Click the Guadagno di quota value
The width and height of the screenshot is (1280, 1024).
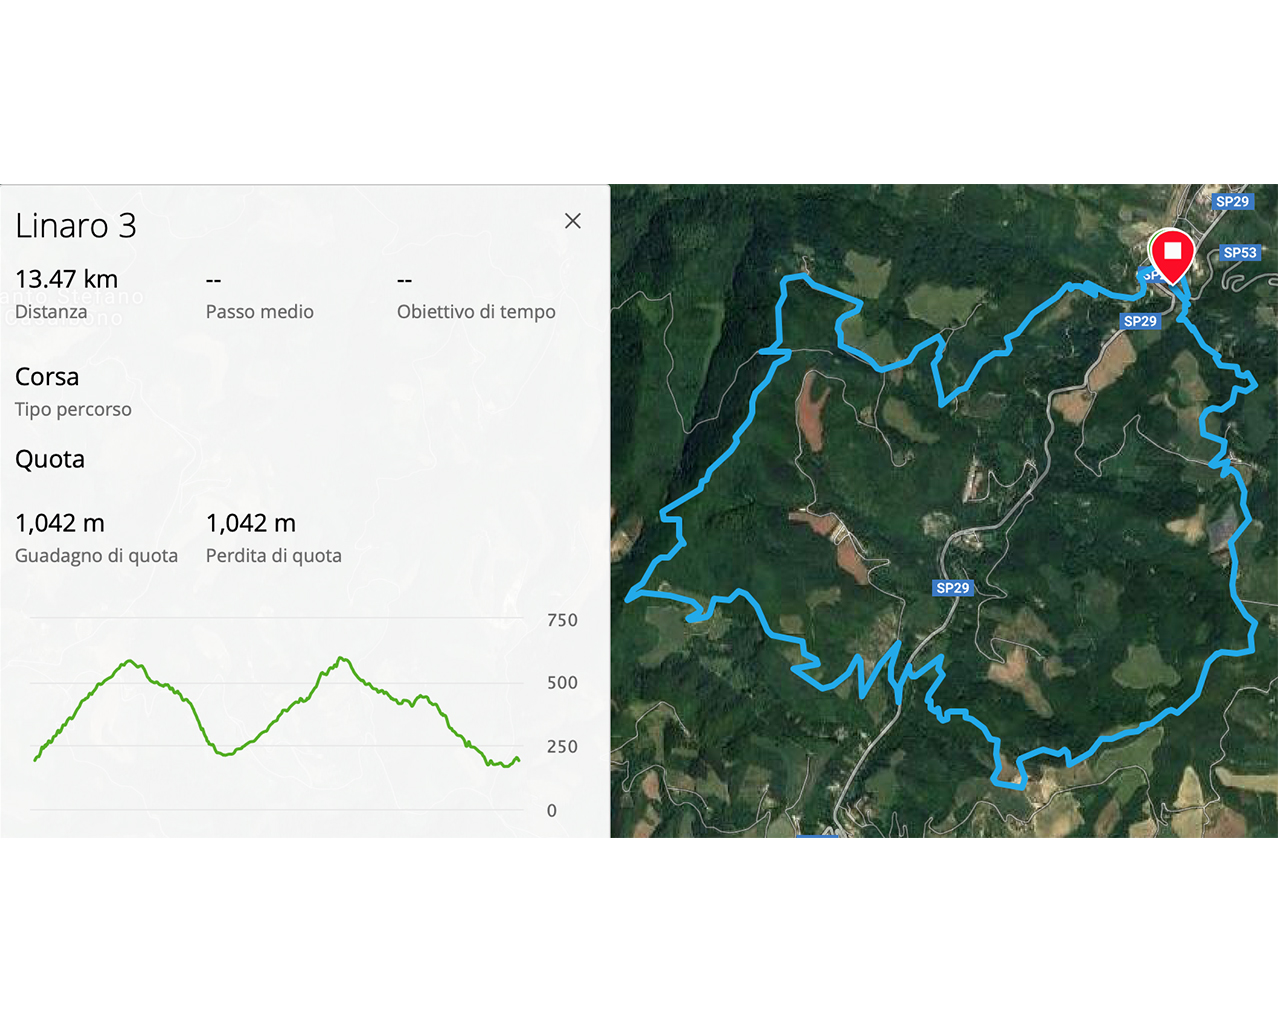60,523
